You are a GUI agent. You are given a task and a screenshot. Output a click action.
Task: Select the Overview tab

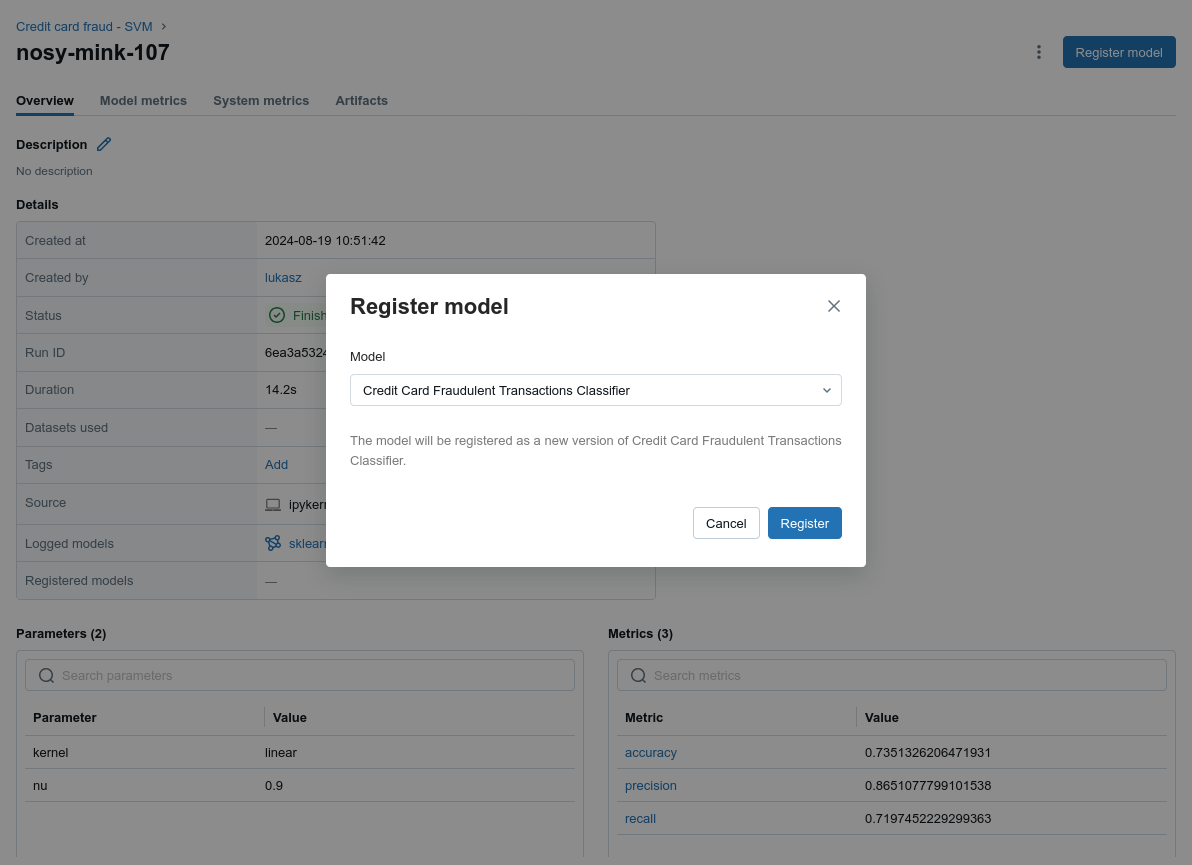pyautogui.click(x=45, y=100)
